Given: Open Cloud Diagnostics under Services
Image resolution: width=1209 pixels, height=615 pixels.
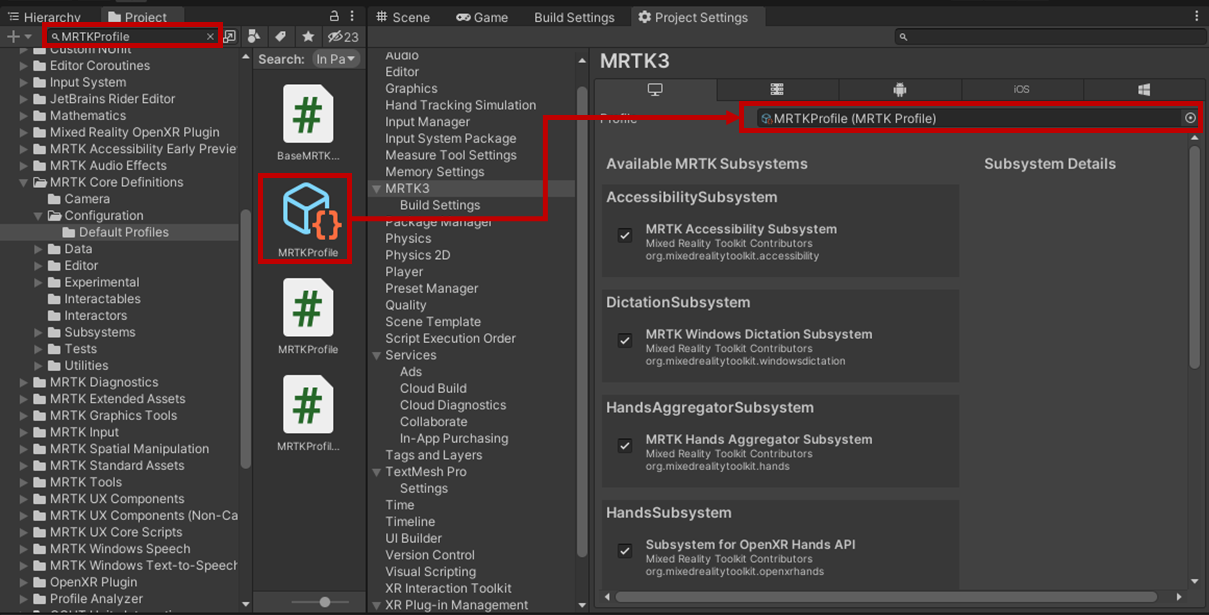Looking at the screenshot, I should tap(453, 405).
